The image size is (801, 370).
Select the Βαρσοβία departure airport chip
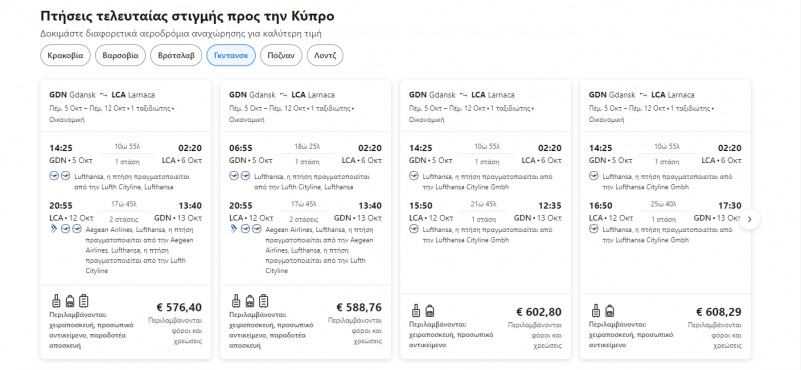pyautogui.click(x=121, y=56)
